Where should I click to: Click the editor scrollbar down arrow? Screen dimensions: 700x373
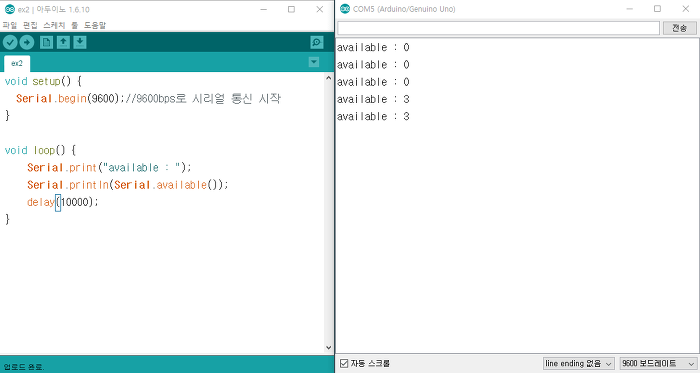329,347
